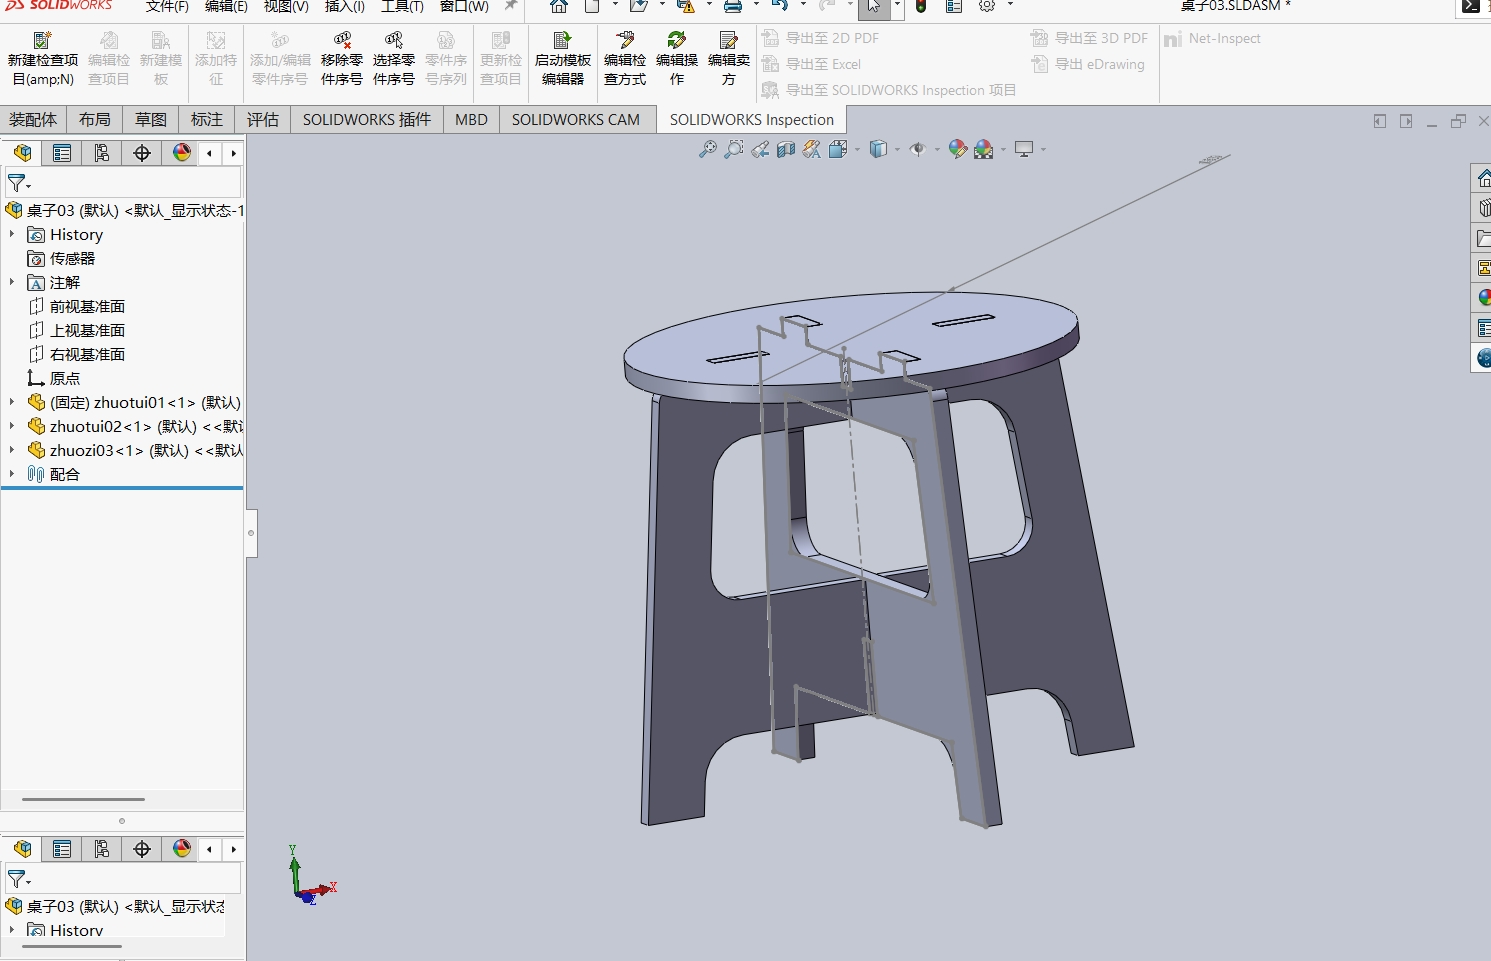Open Design Library icon in task pane

(1484, 209)
